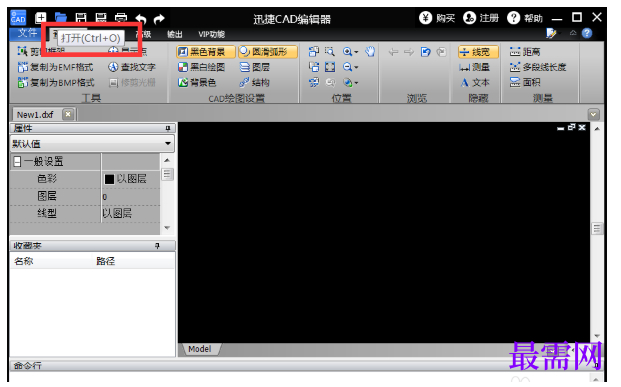This screenshot has width=621, height=387.
Task: Restore the drawing area inner window
Action: [x=571, y=127]
